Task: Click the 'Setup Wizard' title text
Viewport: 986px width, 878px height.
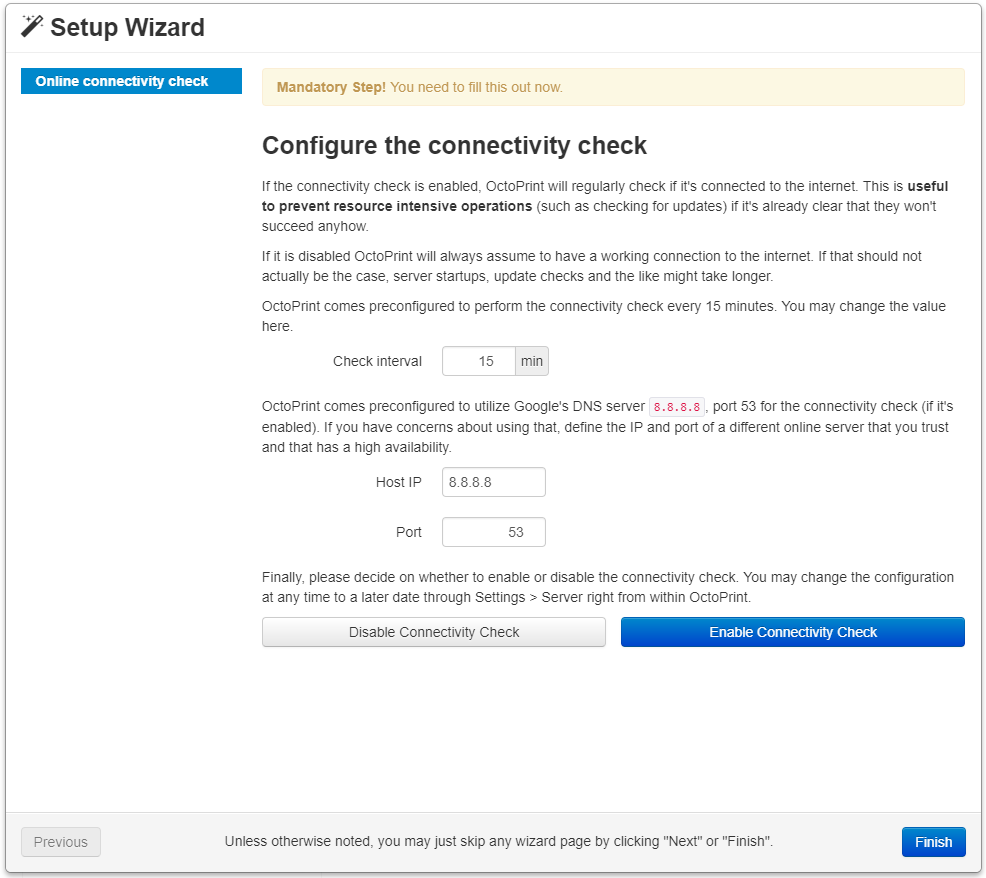Action: click(127, 27)
